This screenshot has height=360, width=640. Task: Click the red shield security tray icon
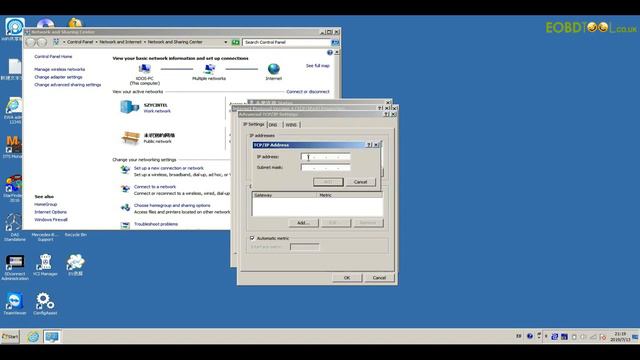tap(603, 337)
